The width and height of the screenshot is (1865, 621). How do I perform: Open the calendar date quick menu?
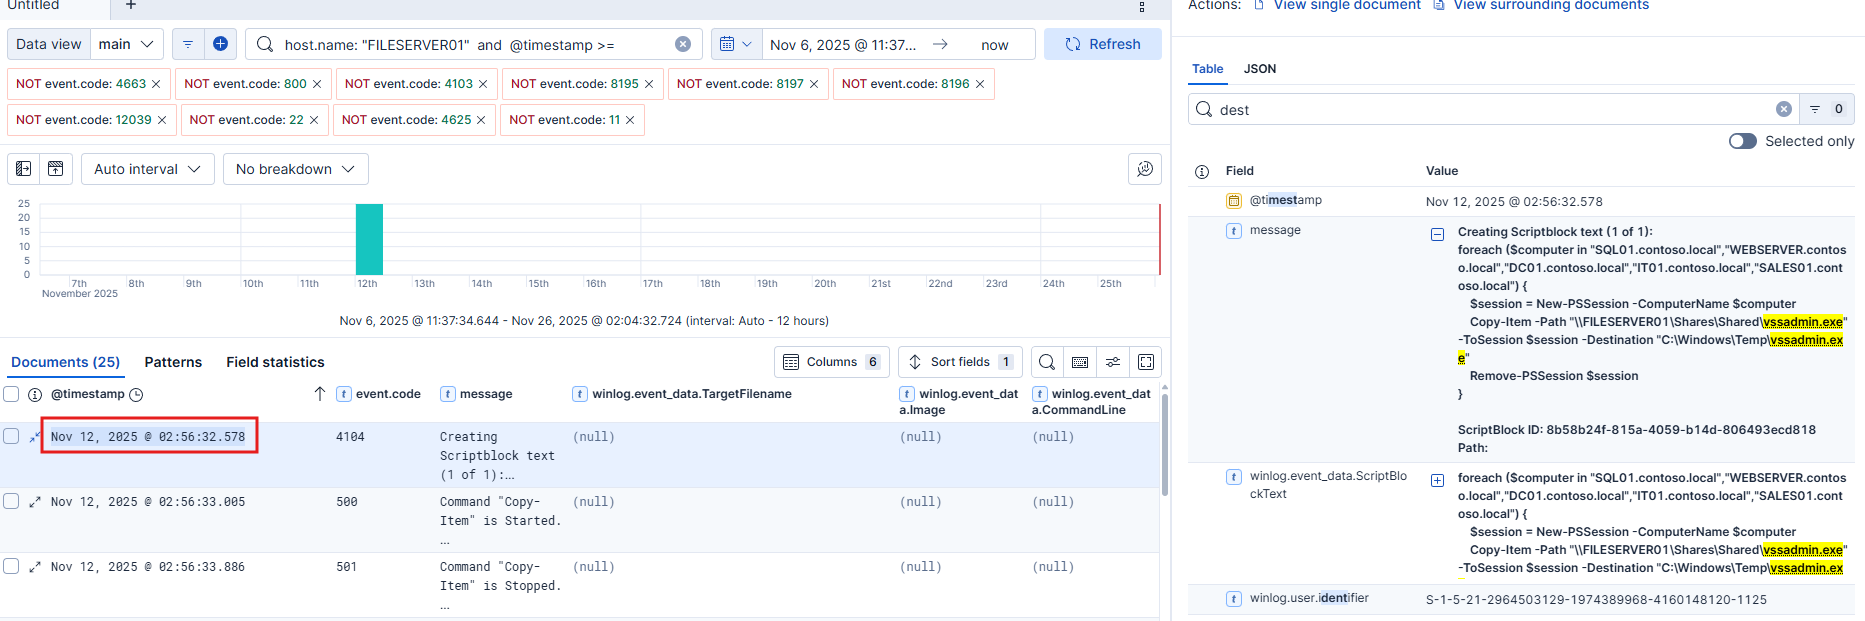coord(735,44)
